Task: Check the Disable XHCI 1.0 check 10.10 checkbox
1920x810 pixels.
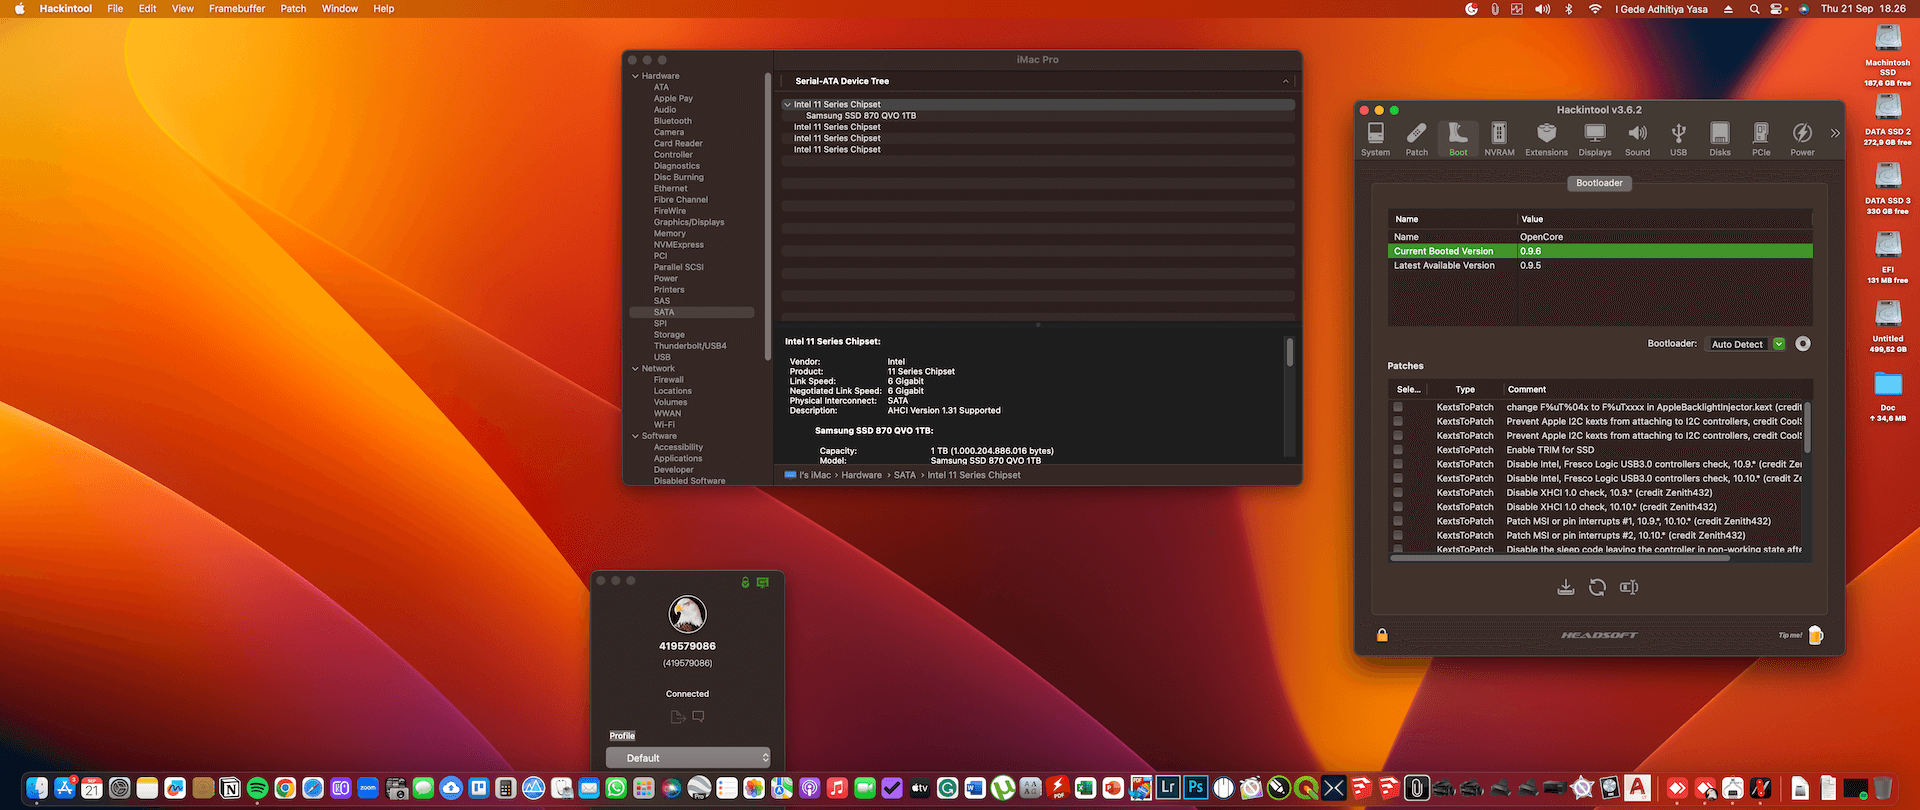Action: pos(1398,507)
